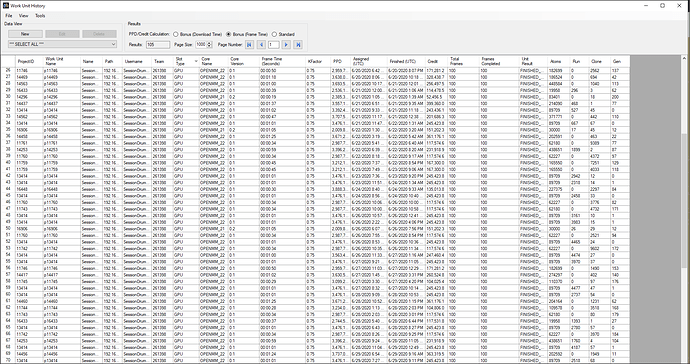Sort by Clone column header
Image resolution: width=690 pixels, height=364 pixels.
(x=600, y=61)
